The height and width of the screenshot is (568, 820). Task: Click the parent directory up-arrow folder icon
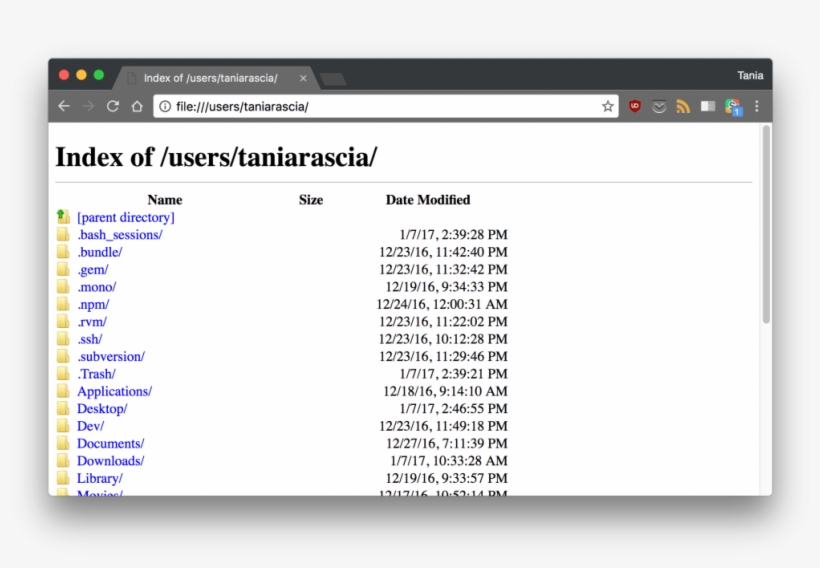coord(63,216)
